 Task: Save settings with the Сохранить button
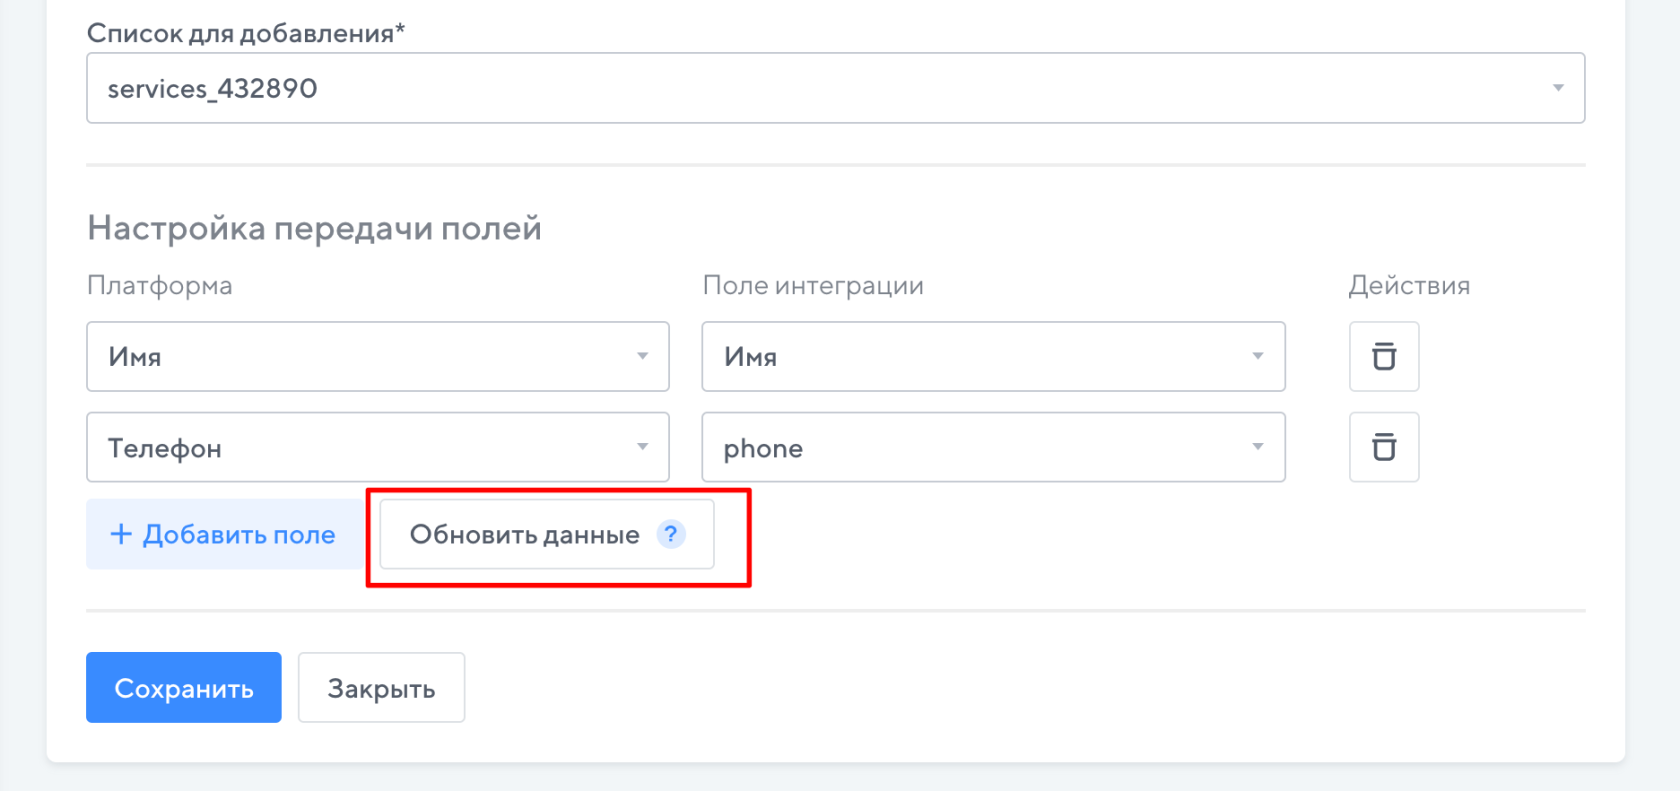tap(183, 687)
